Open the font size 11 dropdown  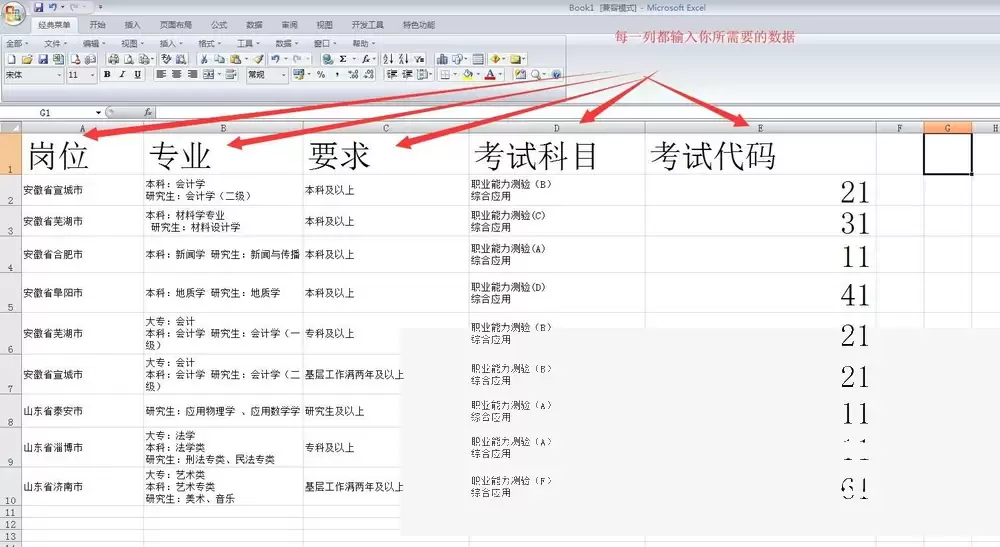tap(92, 75)
